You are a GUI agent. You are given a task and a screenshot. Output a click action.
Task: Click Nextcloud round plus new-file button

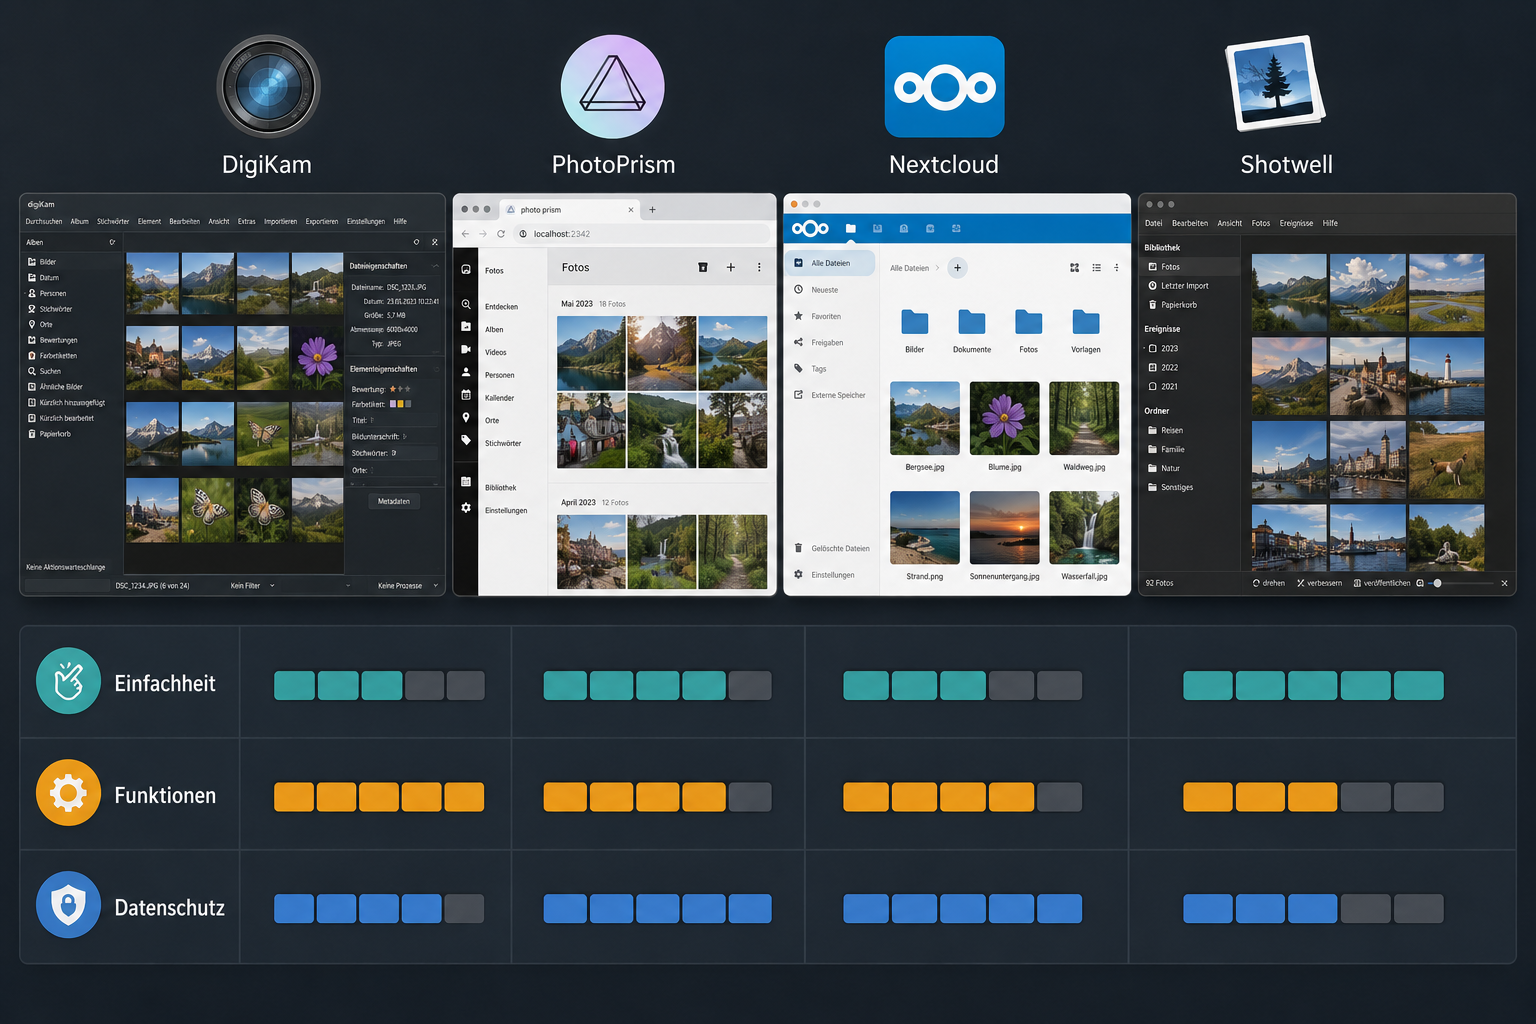pos(957,268)
